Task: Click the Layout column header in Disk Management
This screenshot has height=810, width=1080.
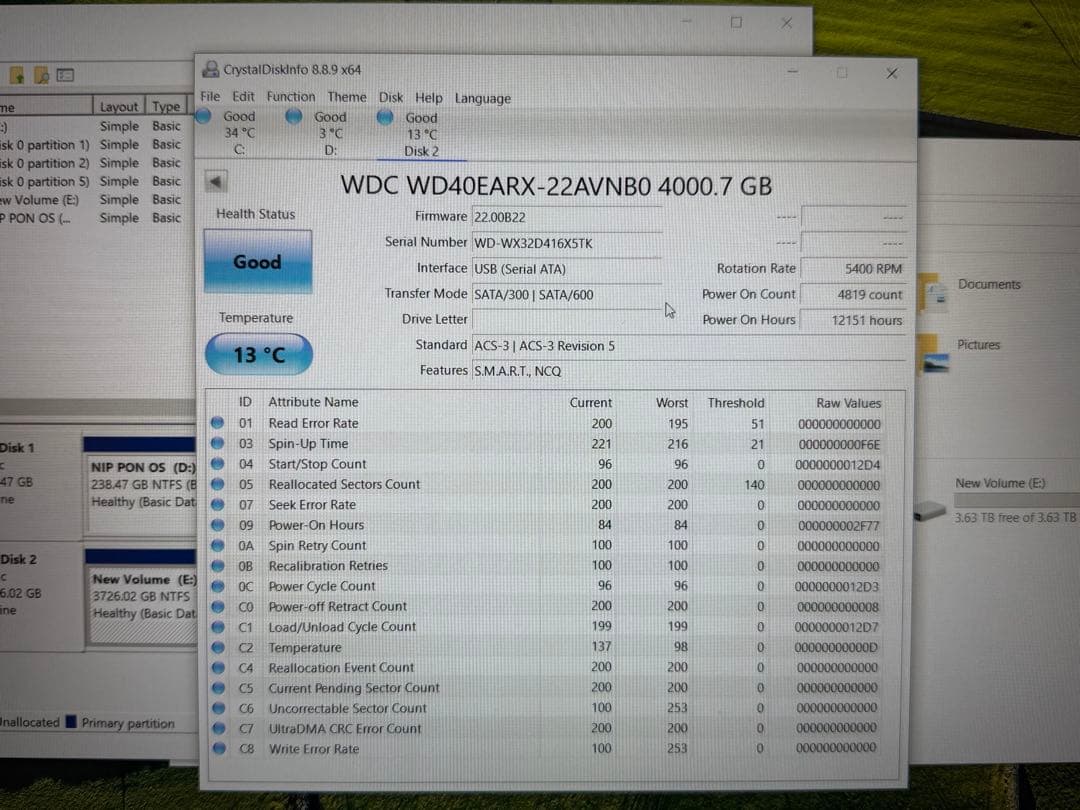Action: (118, 107)
